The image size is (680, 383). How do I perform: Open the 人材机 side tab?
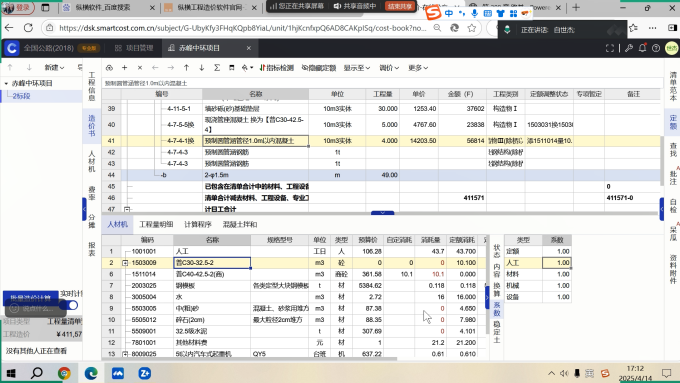pyautogui.click(x=92, y=161)
